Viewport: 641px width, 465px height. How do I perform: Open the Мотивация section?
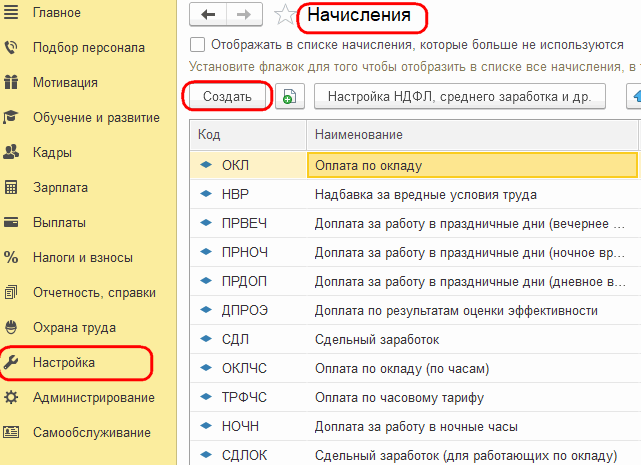click(65, 83)
